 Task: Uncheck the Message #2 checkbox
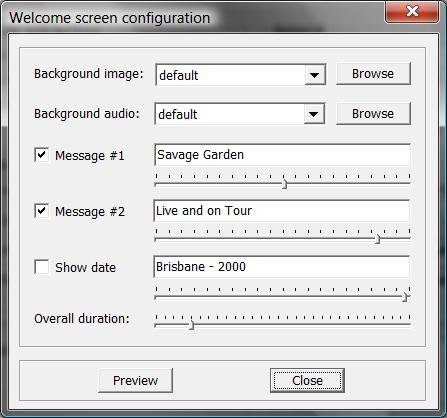42,211
